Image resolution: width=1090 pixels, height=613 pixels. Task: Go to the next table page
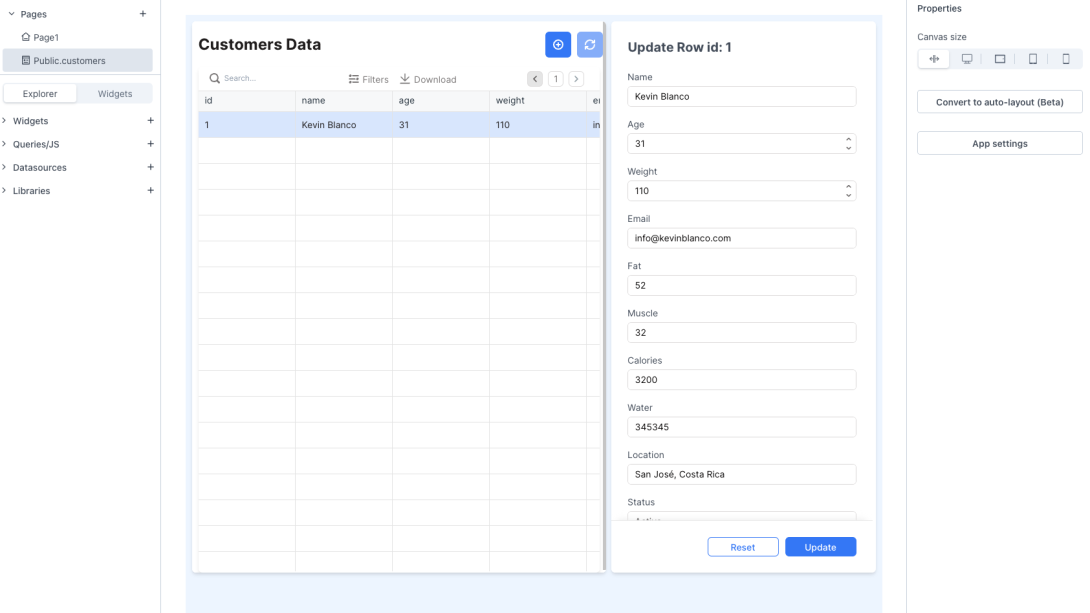pos(576,77)
